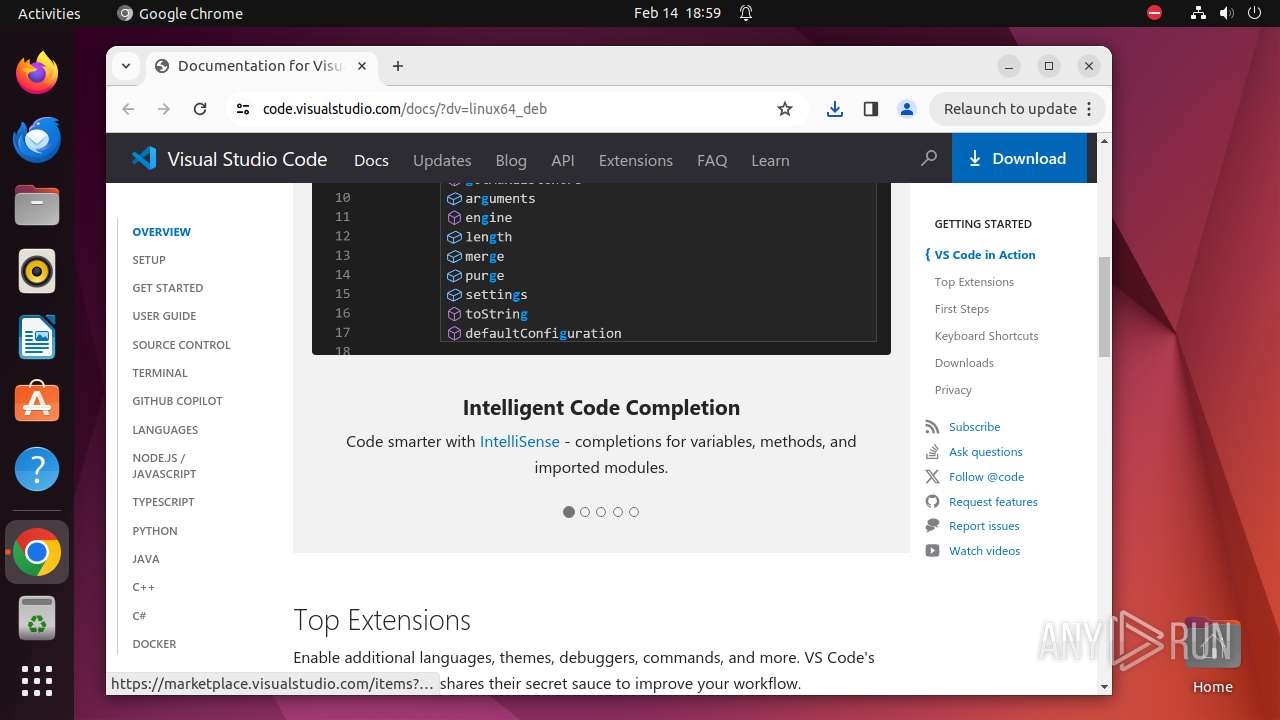Open a new Chrome tab
Screen dimensions: 1280x720
click(x=398, y=66)
